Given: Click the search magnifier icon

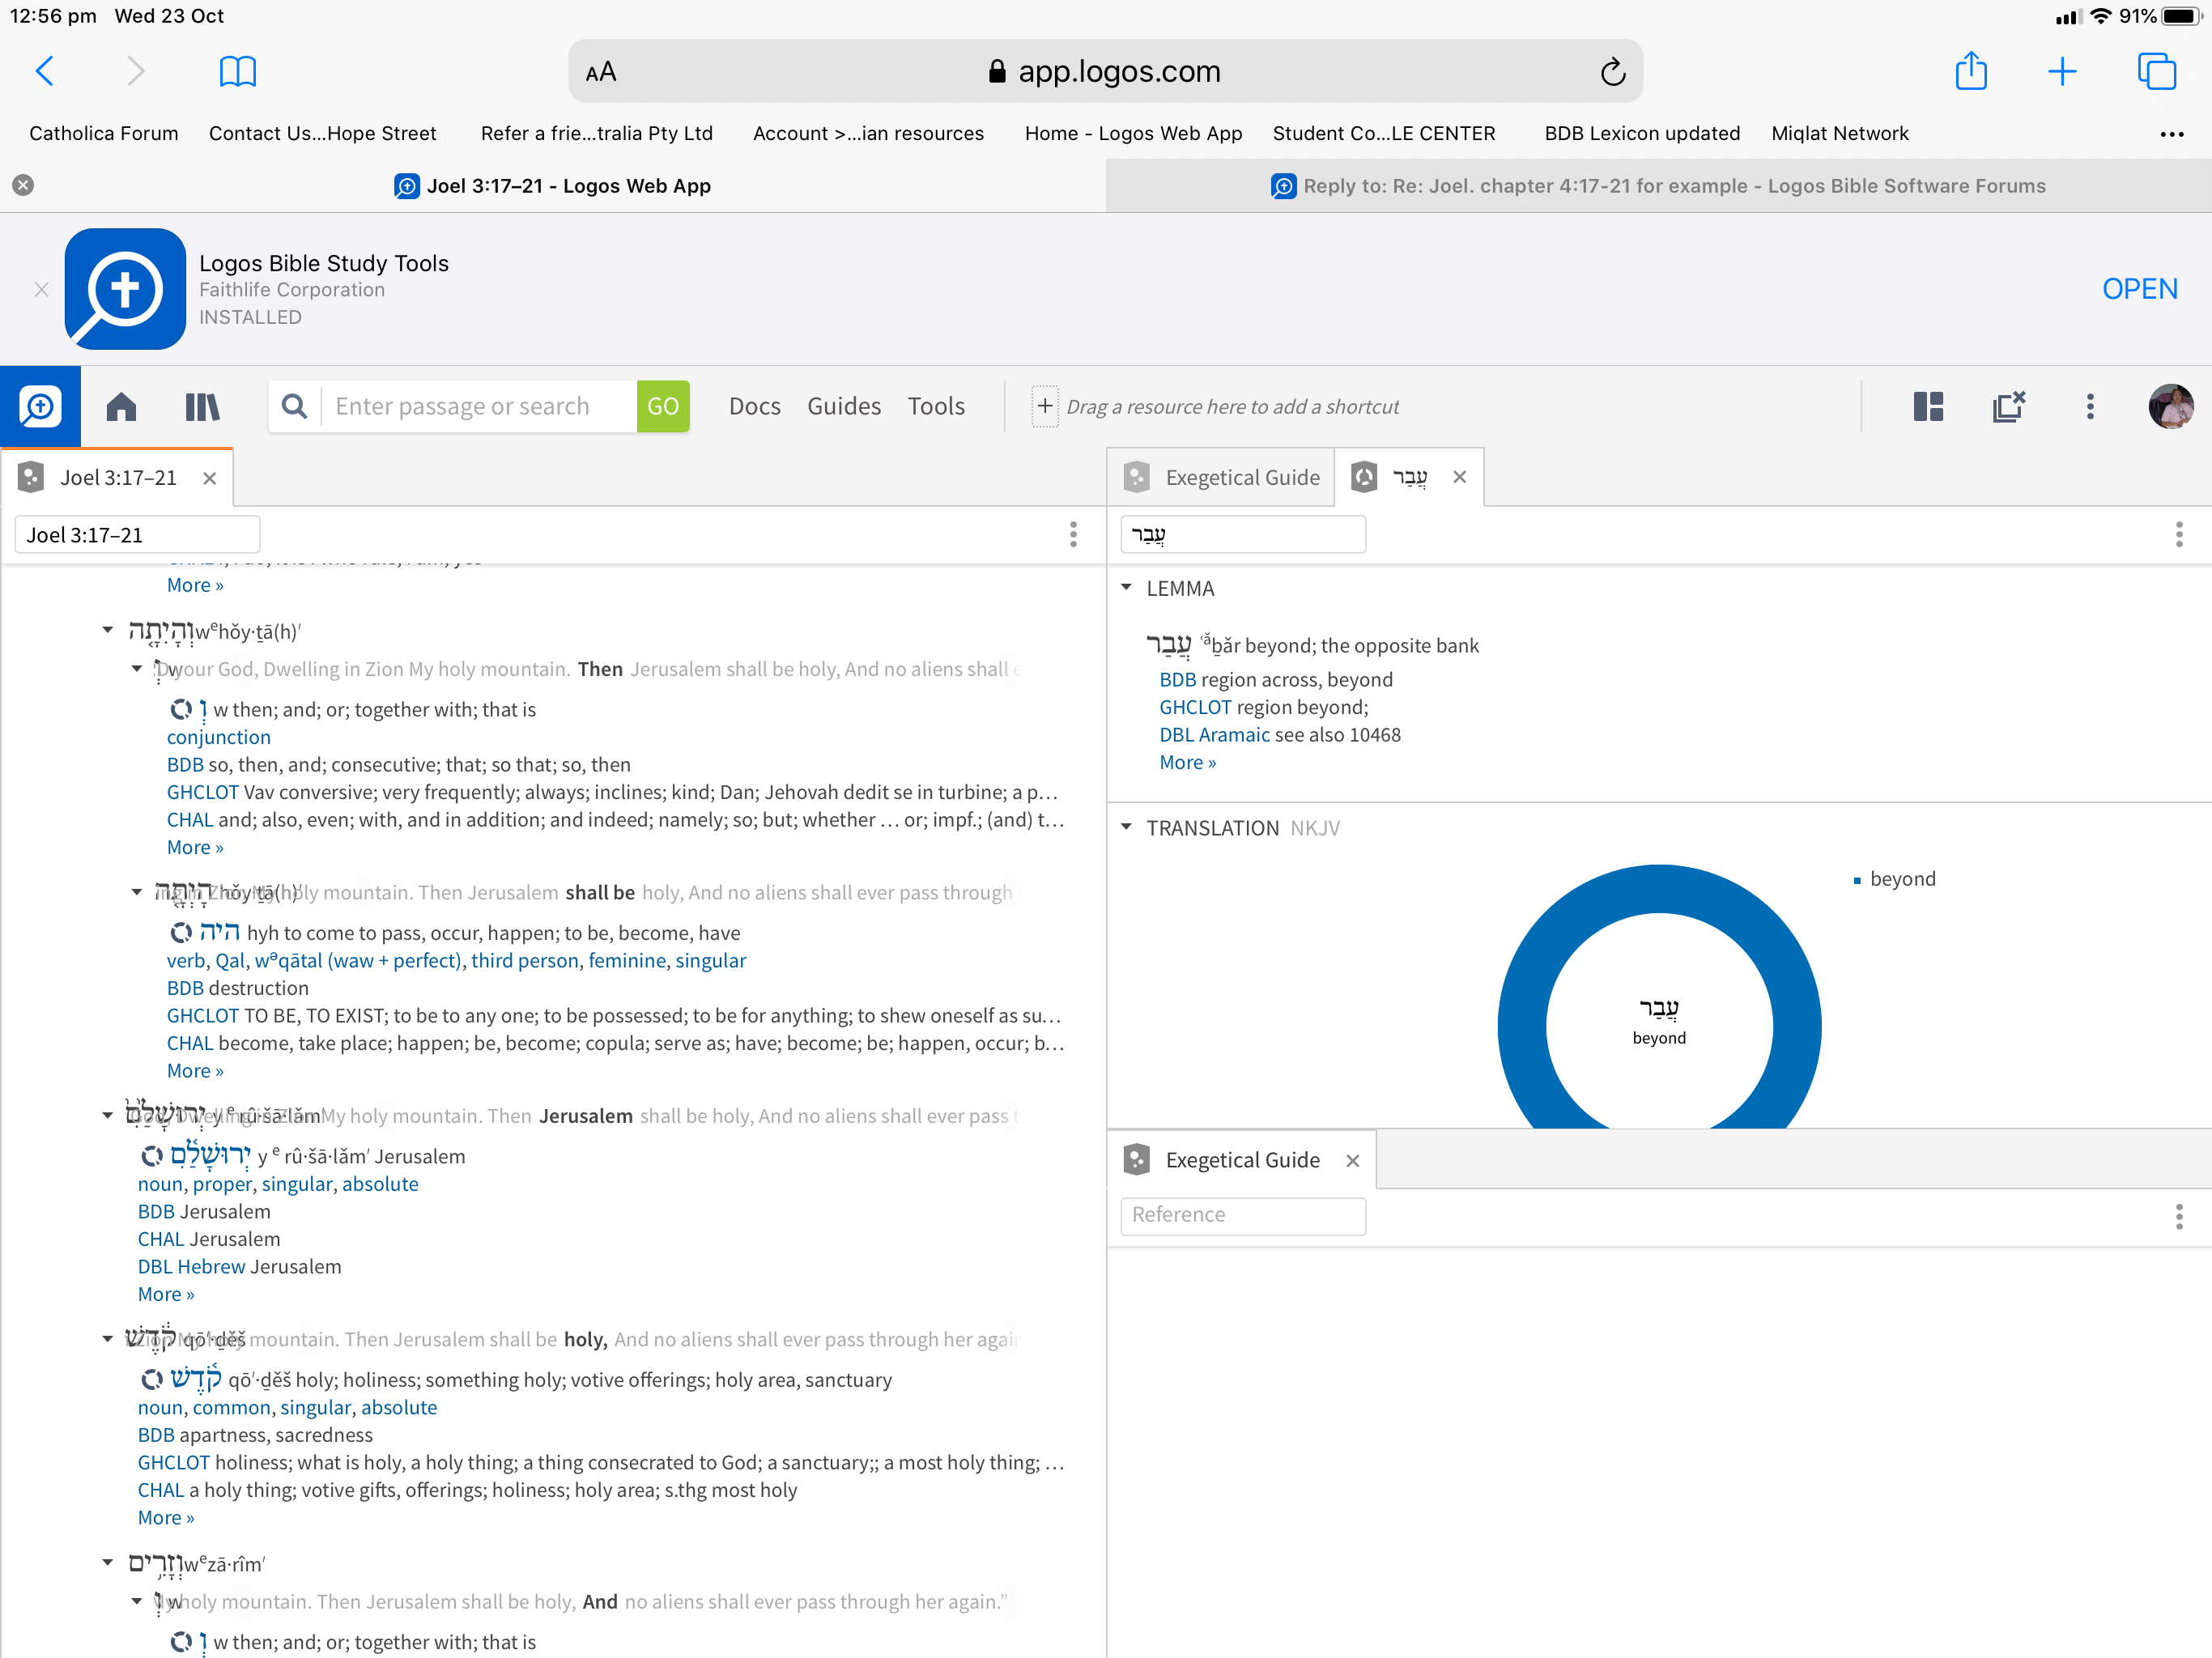Looking at the screenshot, I should 294,406.
